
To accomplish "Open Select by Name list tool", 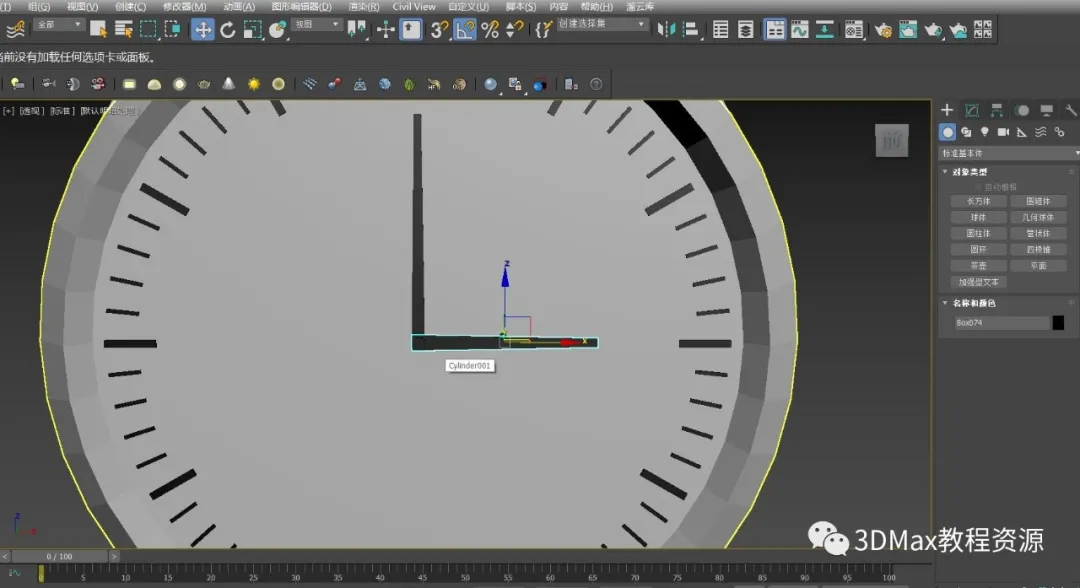I will pos(124,30).
